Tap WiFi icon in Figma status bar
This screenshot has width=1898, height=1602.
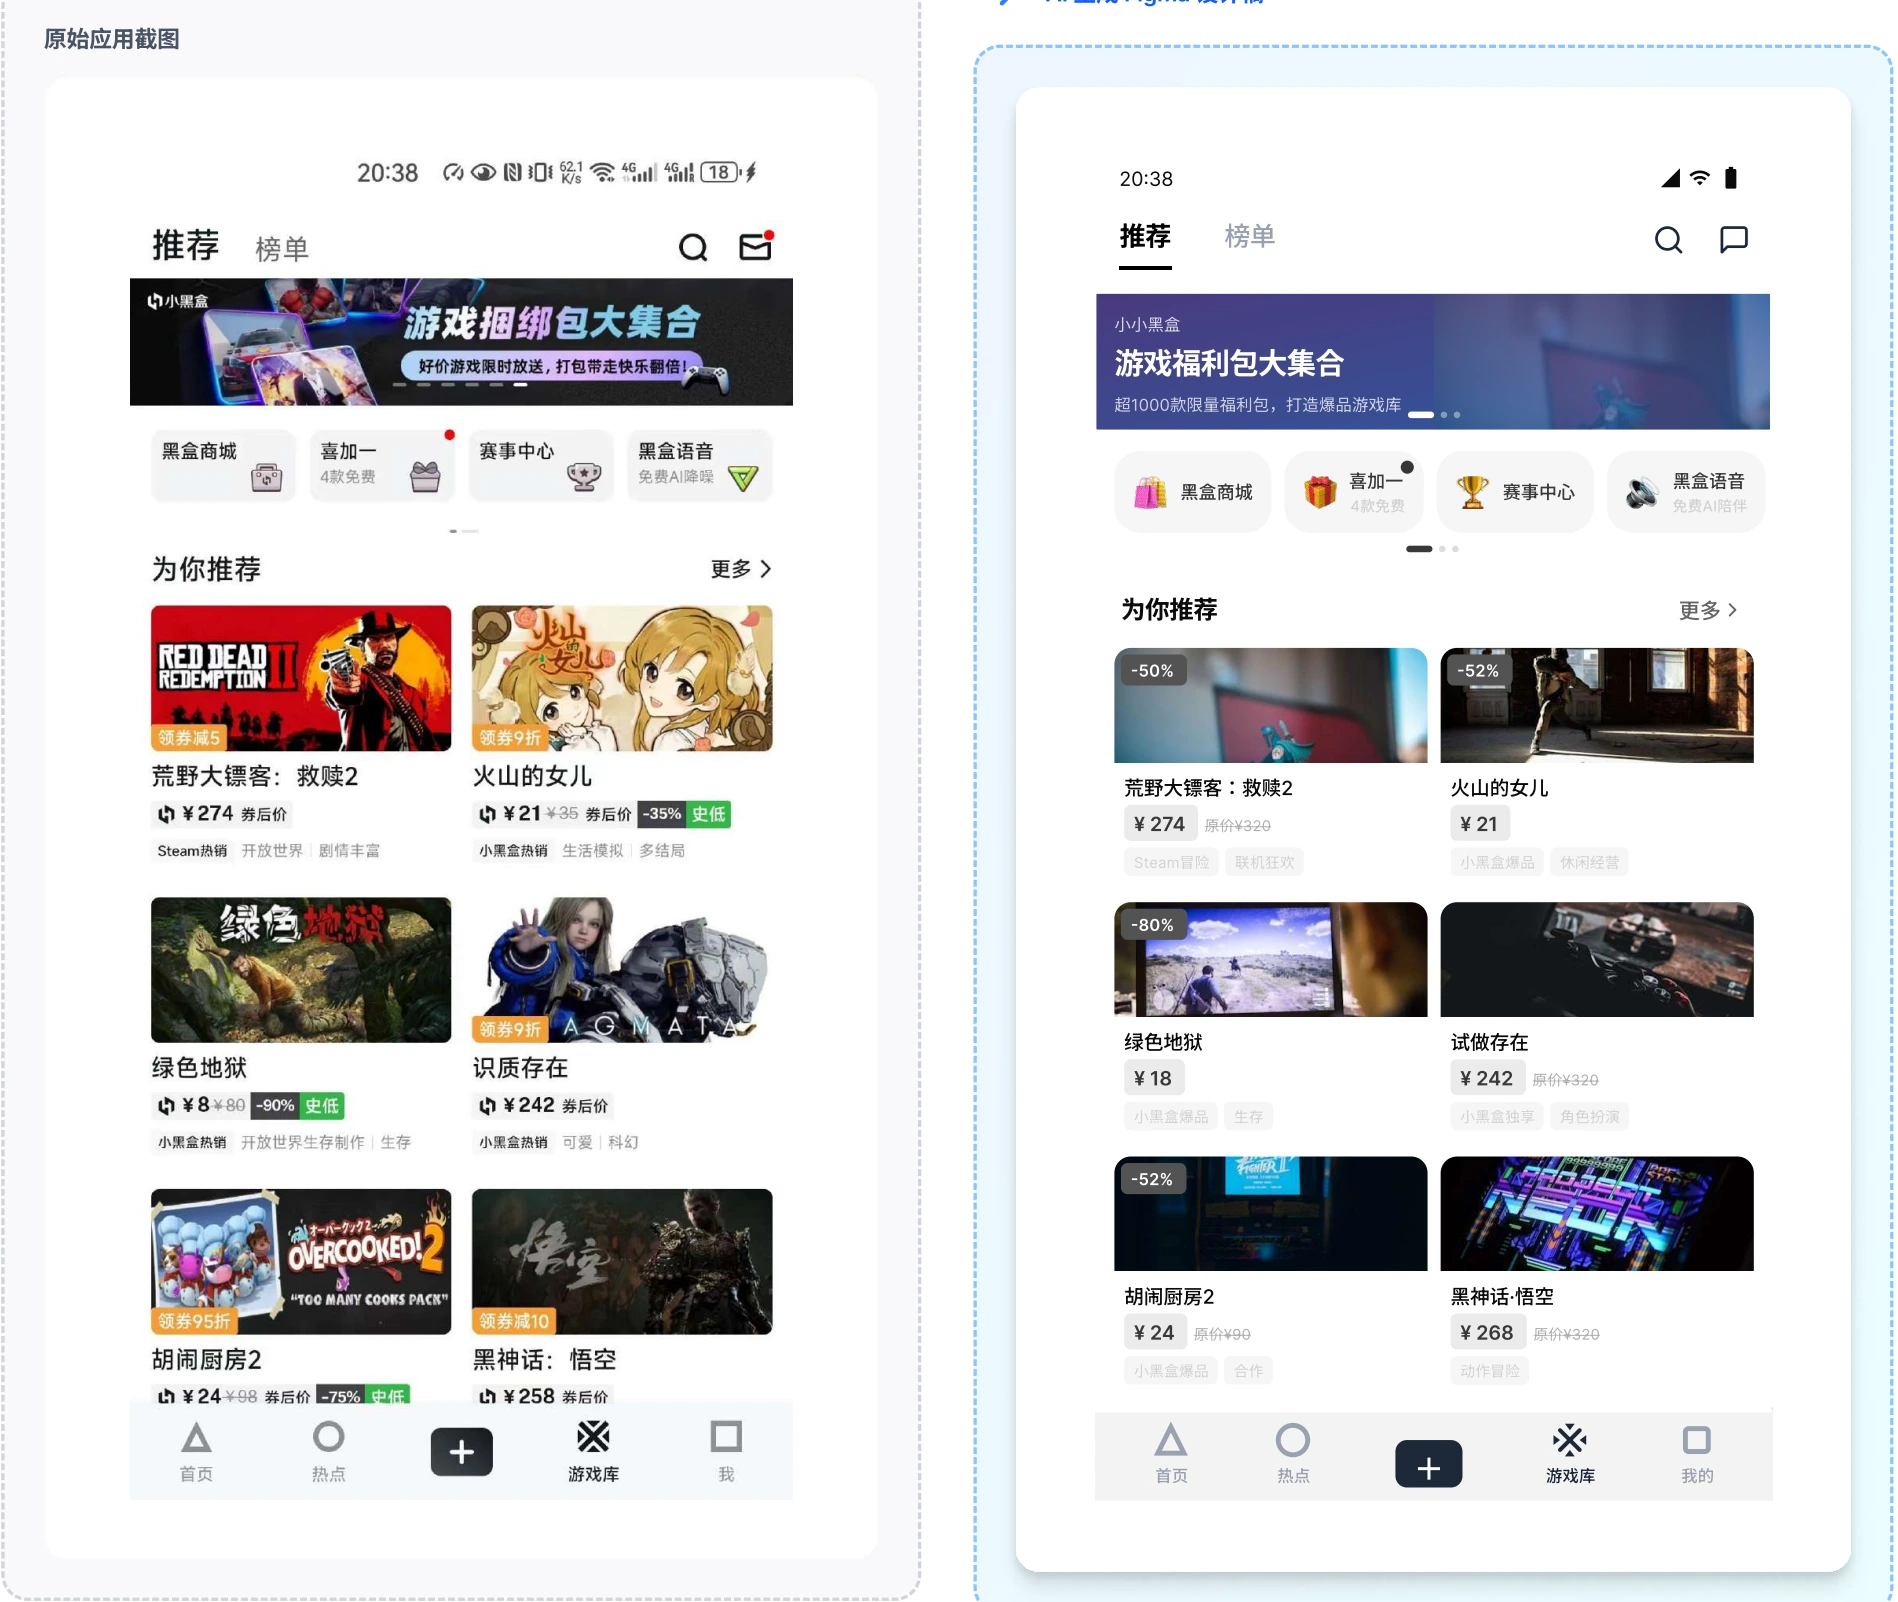pyautogui.click(x=1700, y=178)
